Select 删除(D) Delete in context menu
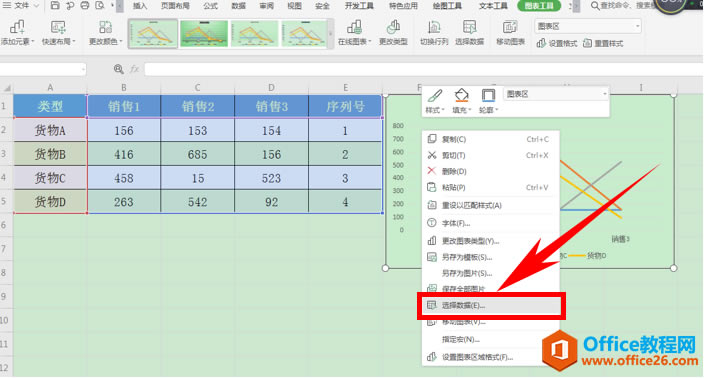The width and height of the screenshot is (705, 378). [x=491, y=171]
